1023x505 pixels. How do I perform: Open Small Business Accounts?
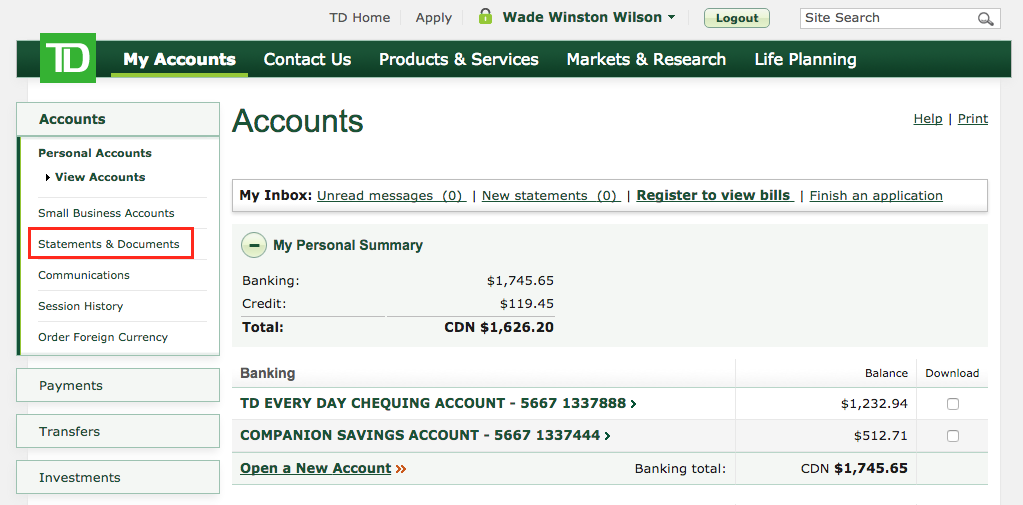click(106, 213)
